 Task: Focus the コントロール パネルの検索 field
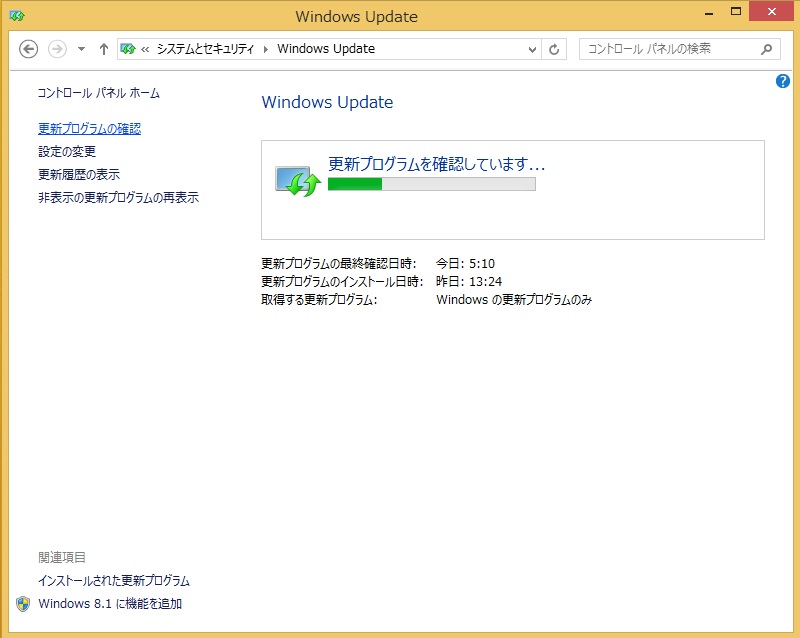(665, 49)
